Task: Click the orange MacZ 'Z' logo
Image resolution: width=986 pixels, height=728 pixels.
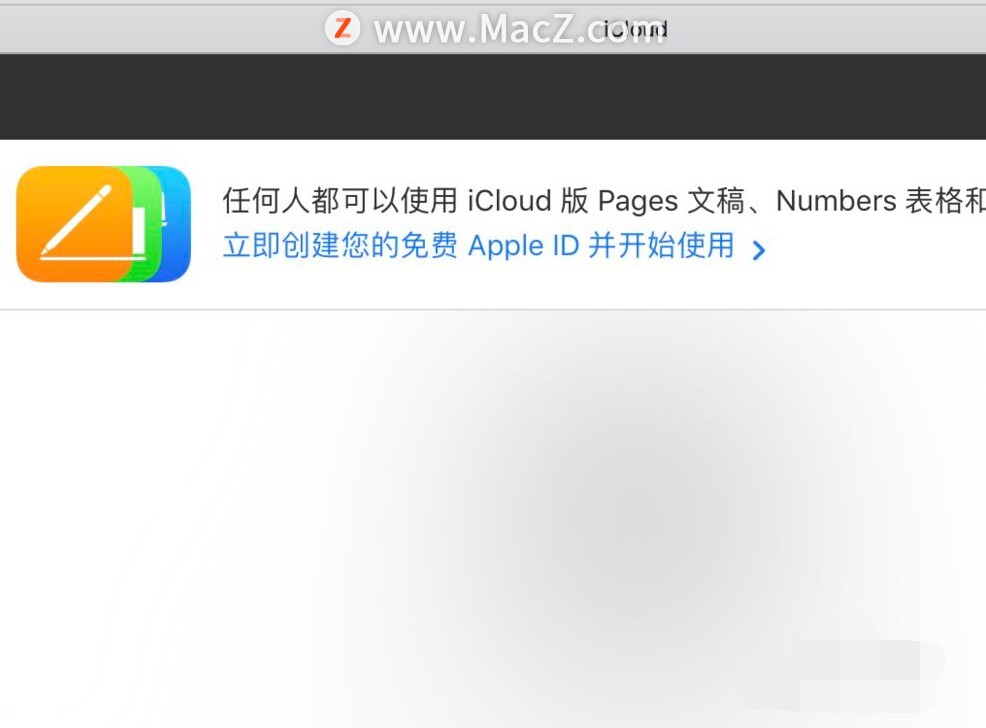Action: tap(343, 28)
